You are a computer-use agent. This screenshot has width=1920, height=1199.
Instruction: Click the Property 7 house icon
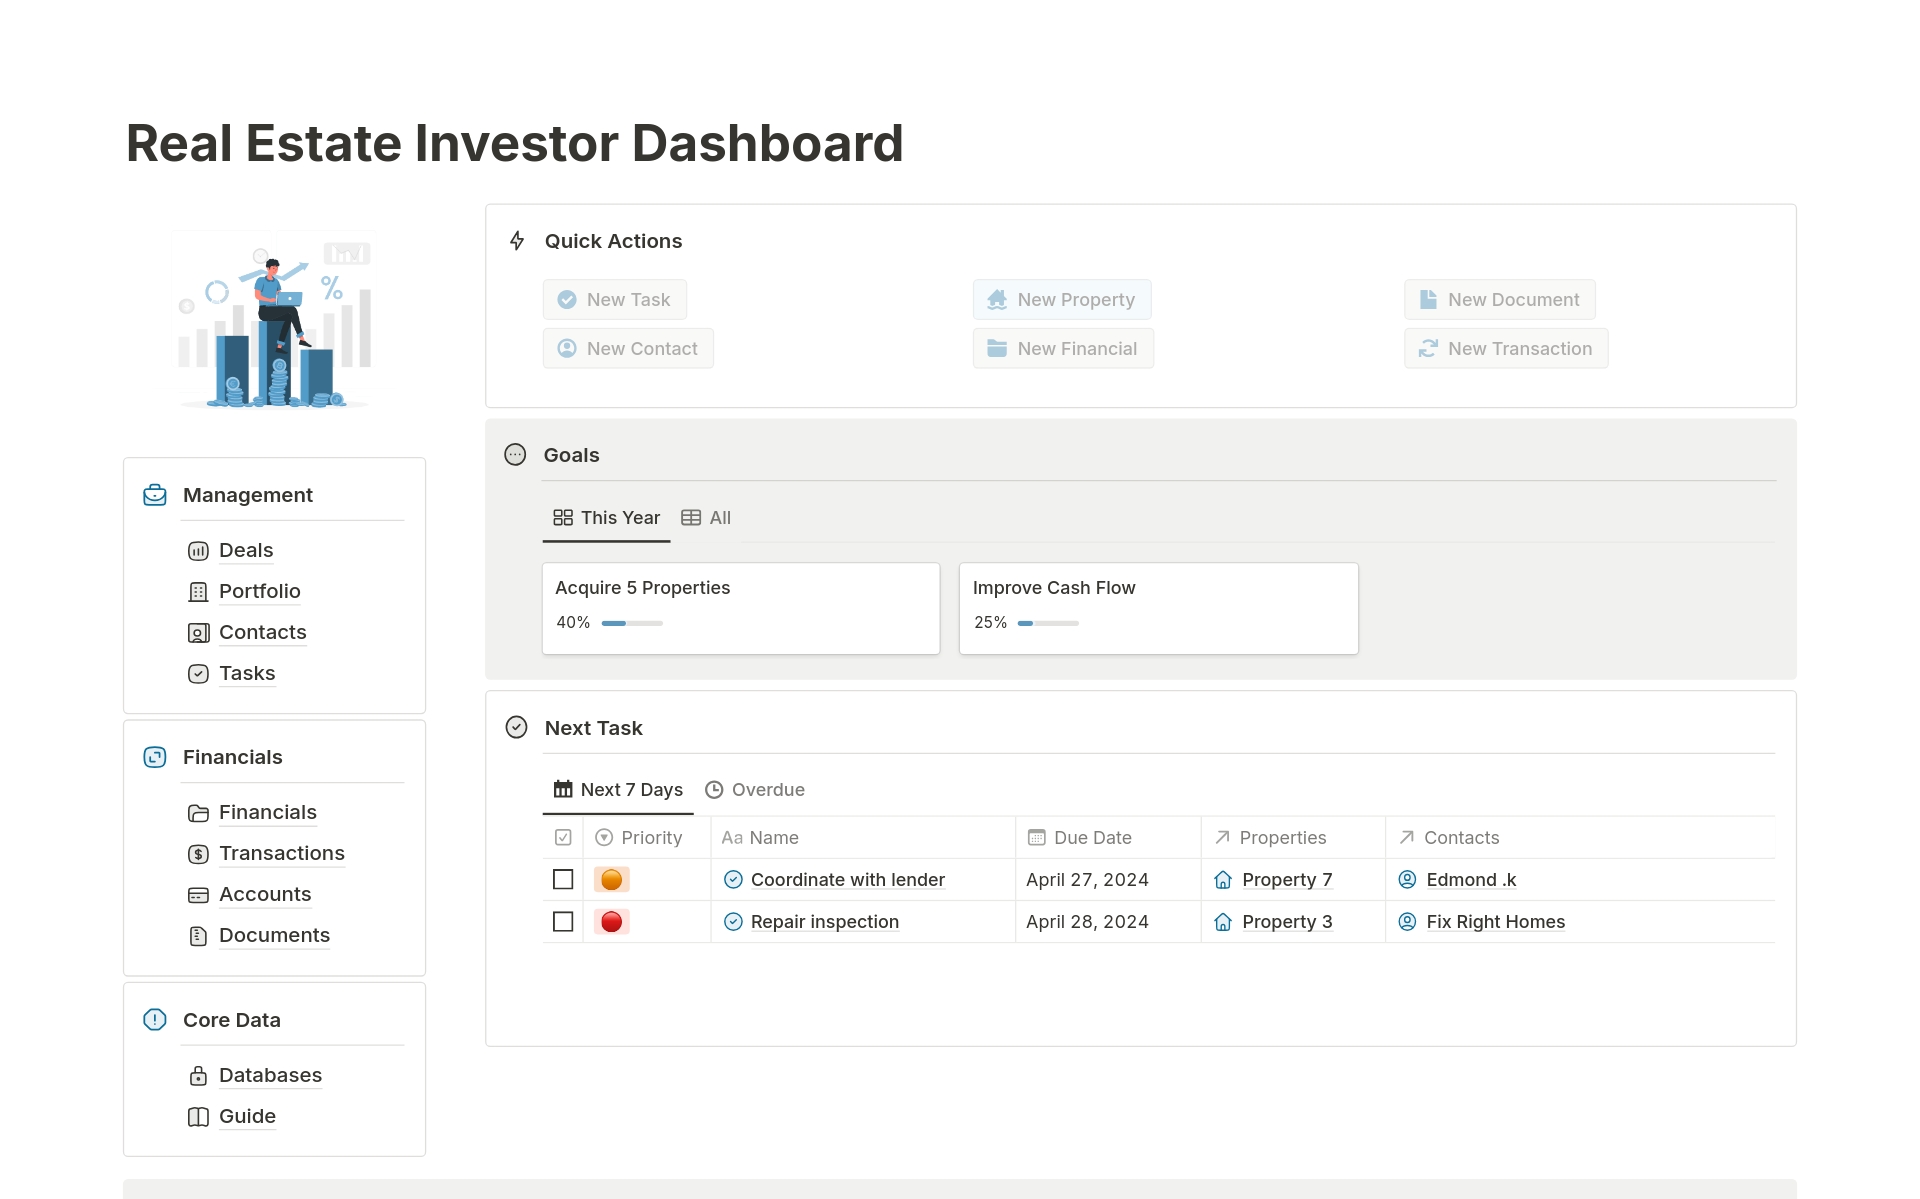point(1222,880)
